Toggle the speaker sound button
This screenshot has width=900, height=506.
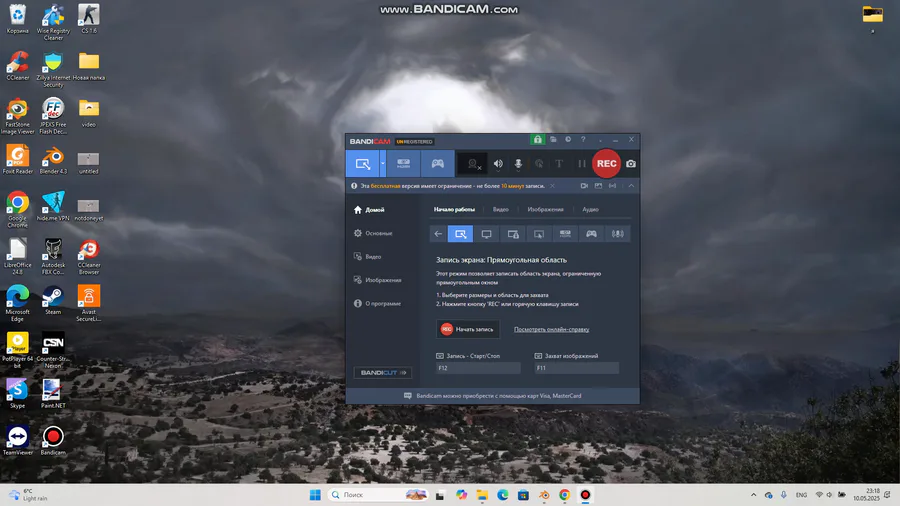click(x=498, y=164)
